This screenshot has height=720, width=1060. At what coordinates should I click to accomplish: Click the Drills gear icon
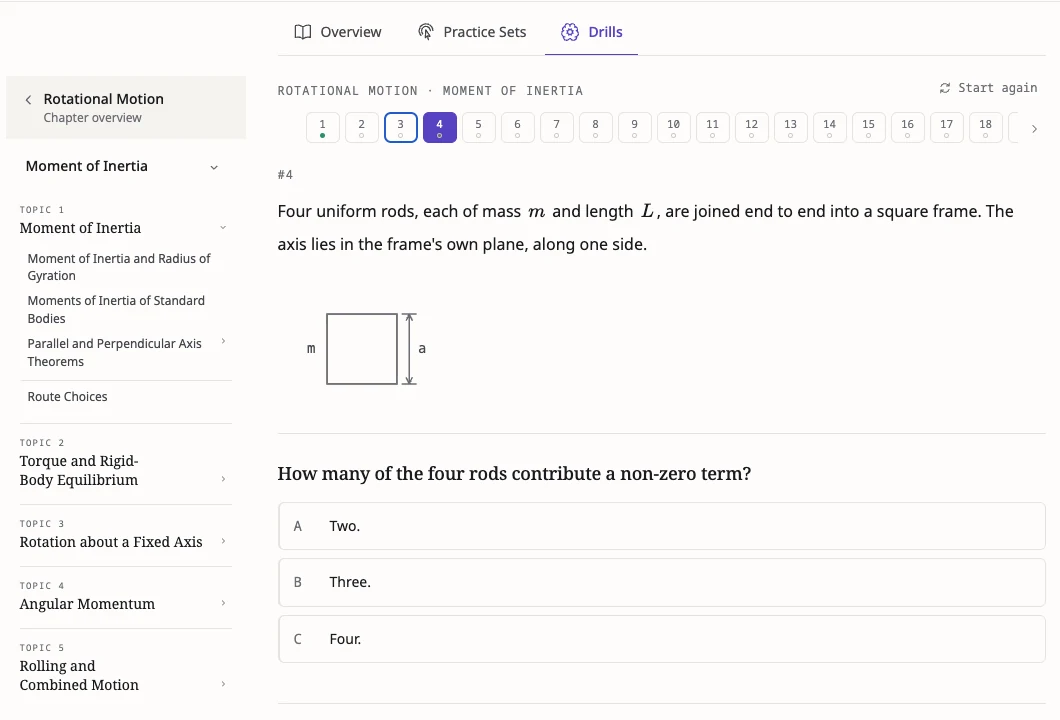[570, 32]
